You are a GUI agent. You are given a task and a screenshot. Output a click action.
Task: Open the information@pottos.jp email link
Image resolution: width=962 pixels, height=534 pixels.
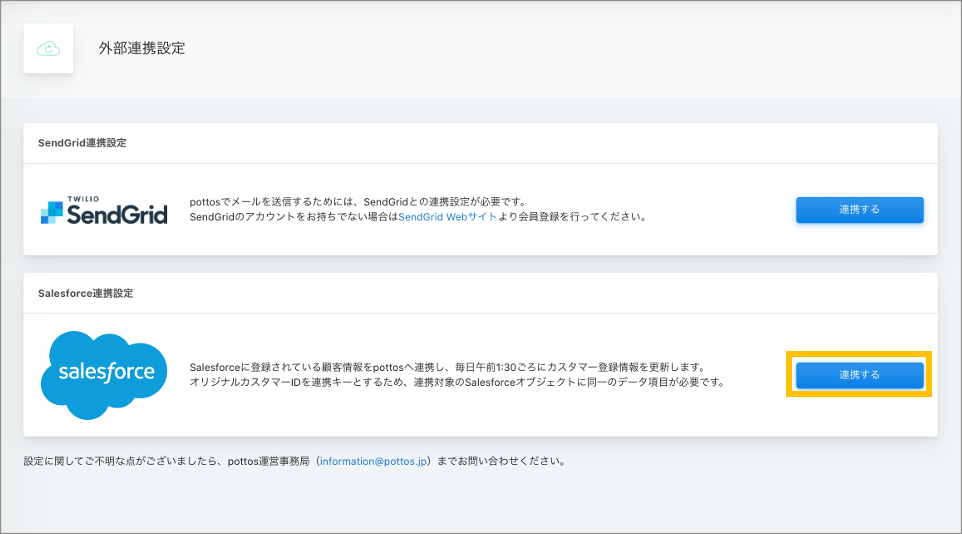coord(373,461)
